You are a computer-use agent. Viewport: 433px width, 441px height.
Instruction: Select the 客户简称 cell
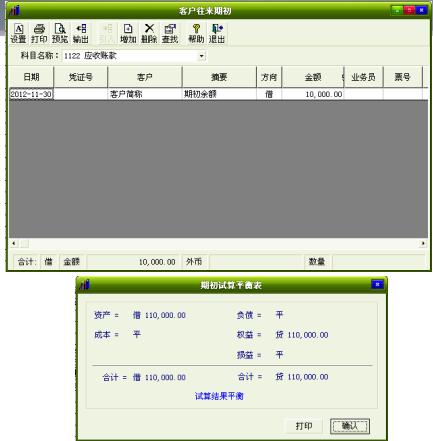[x=145, y=94]
